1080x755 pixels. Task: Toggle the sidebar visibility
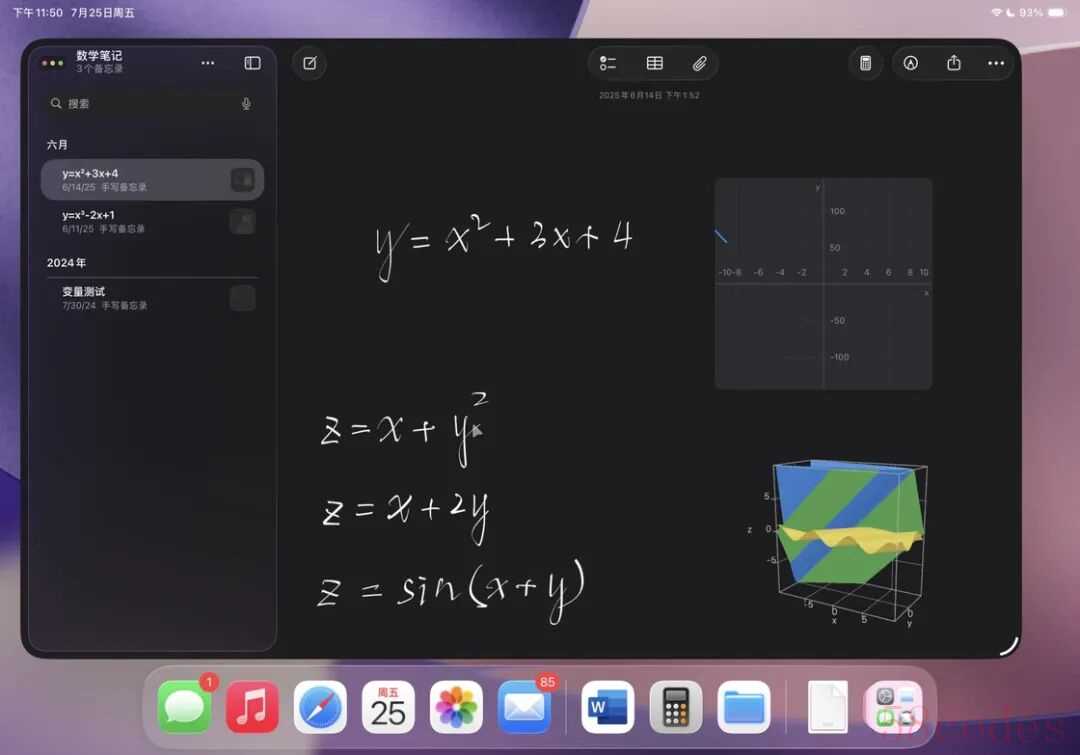point(252,63)
